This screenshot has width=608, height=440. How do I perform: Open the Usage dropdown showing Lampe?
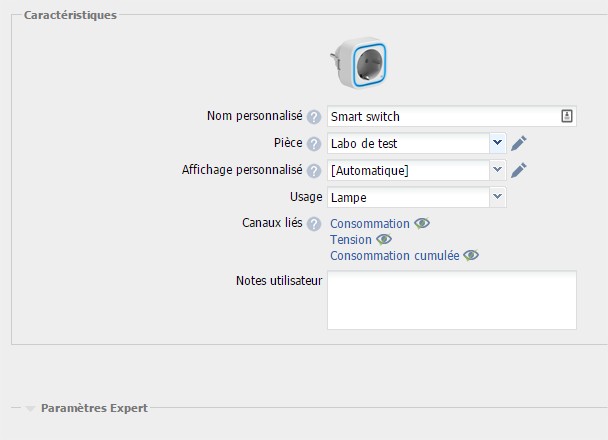(x=497, y=198)
